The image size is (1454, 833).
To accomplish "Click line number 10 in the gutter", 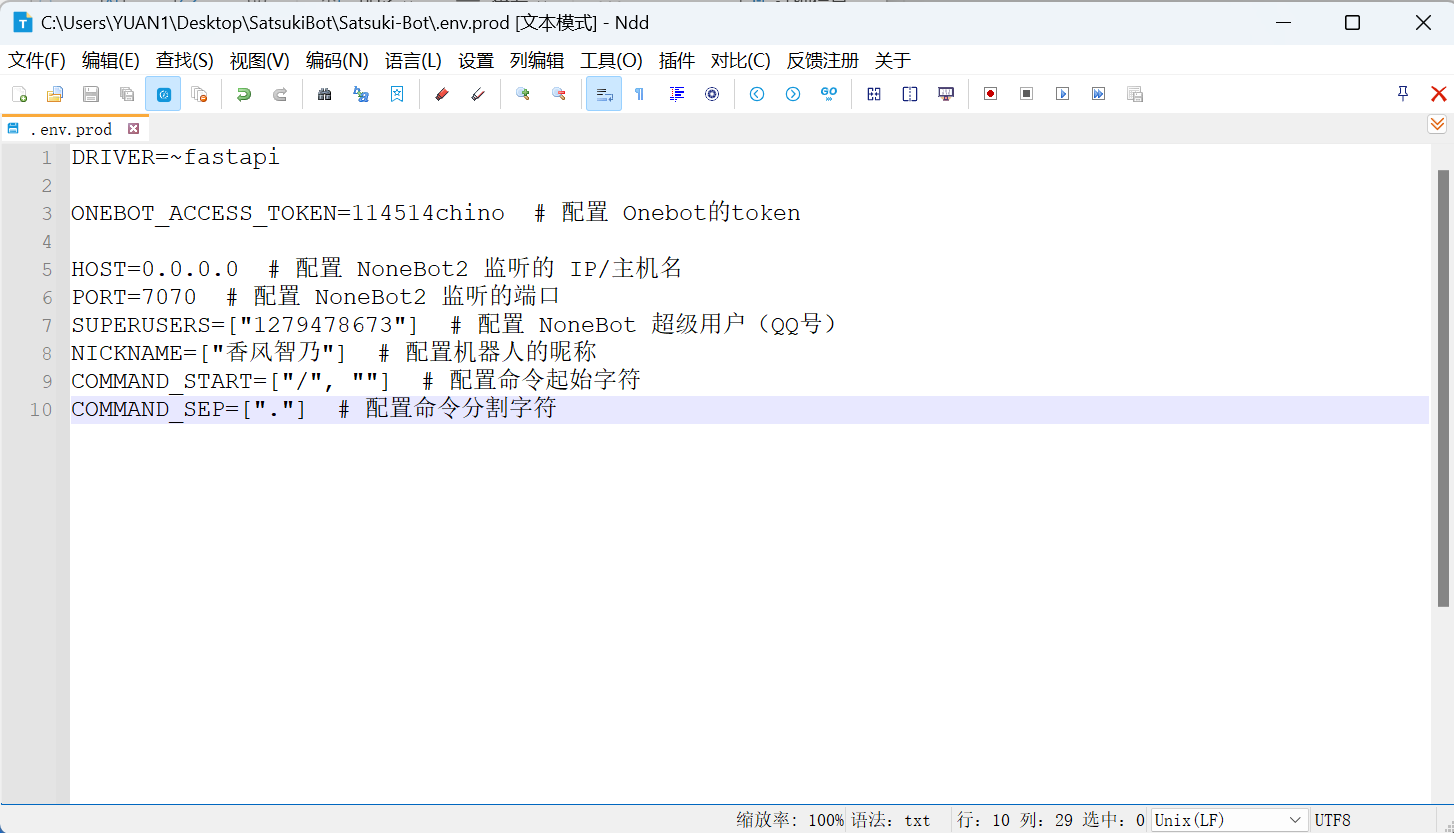I will coord(41,409).
